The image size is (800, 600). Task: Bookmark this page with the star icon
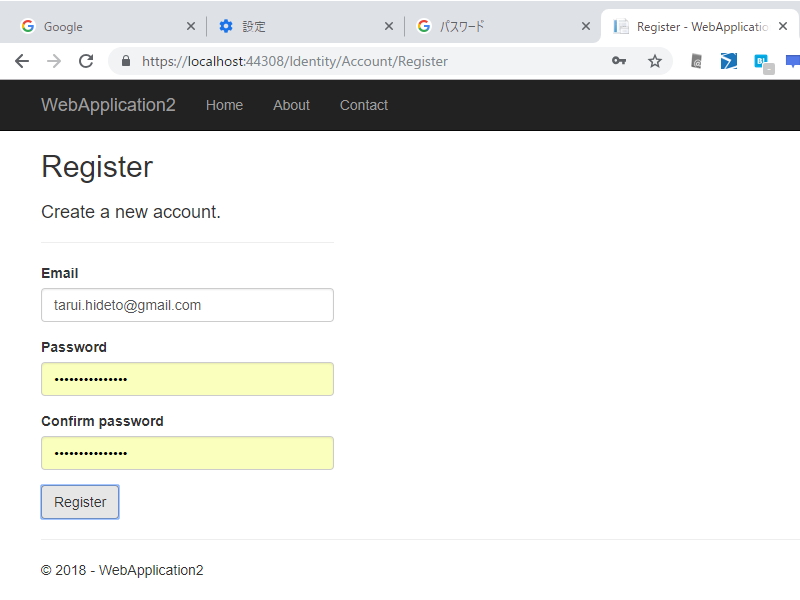tap(655, 61)
